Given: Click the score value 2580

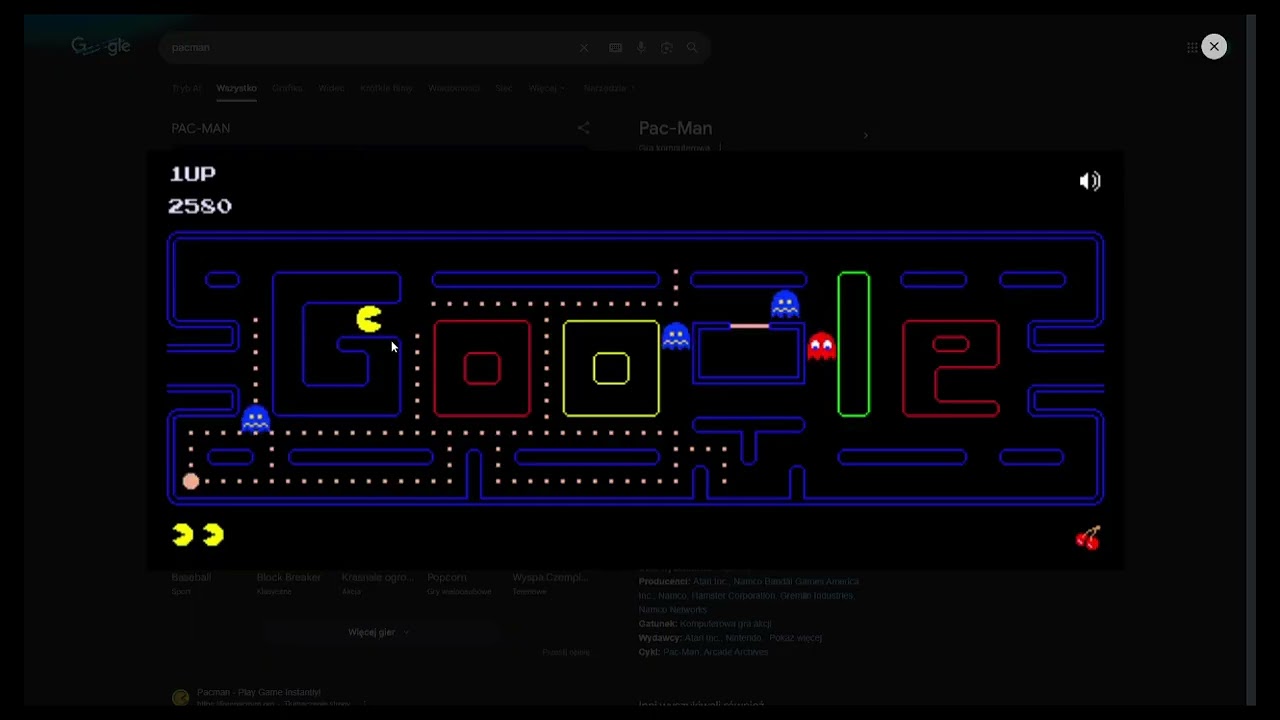Looking at the screenshot, I should [x=200, y=206].
